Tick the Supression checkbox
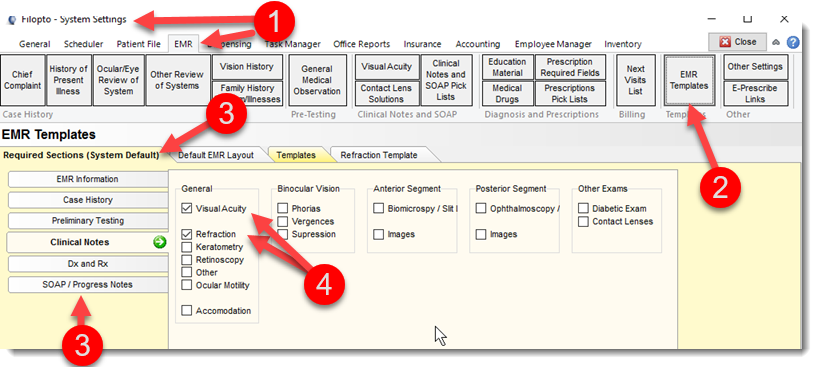This screenshot has height=367, width=817. [x=282, y=234]
